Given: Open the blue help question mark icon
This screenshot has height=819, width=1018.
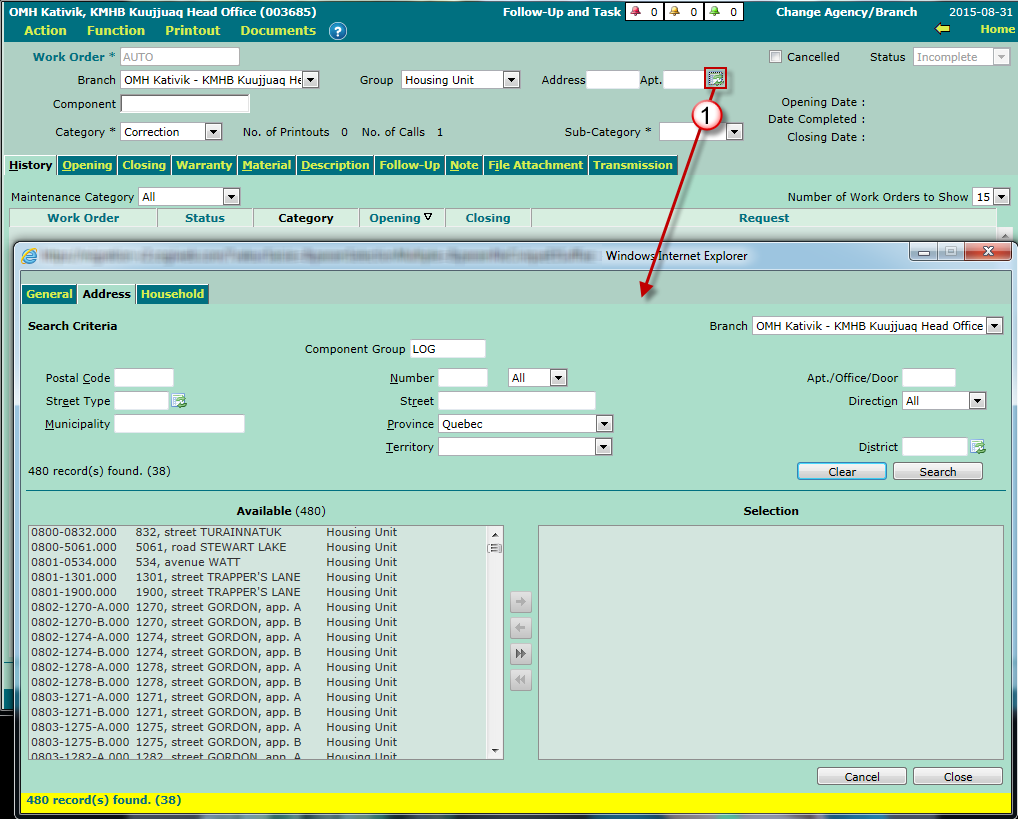Looking at the screenshot, I should coord(337,31).
